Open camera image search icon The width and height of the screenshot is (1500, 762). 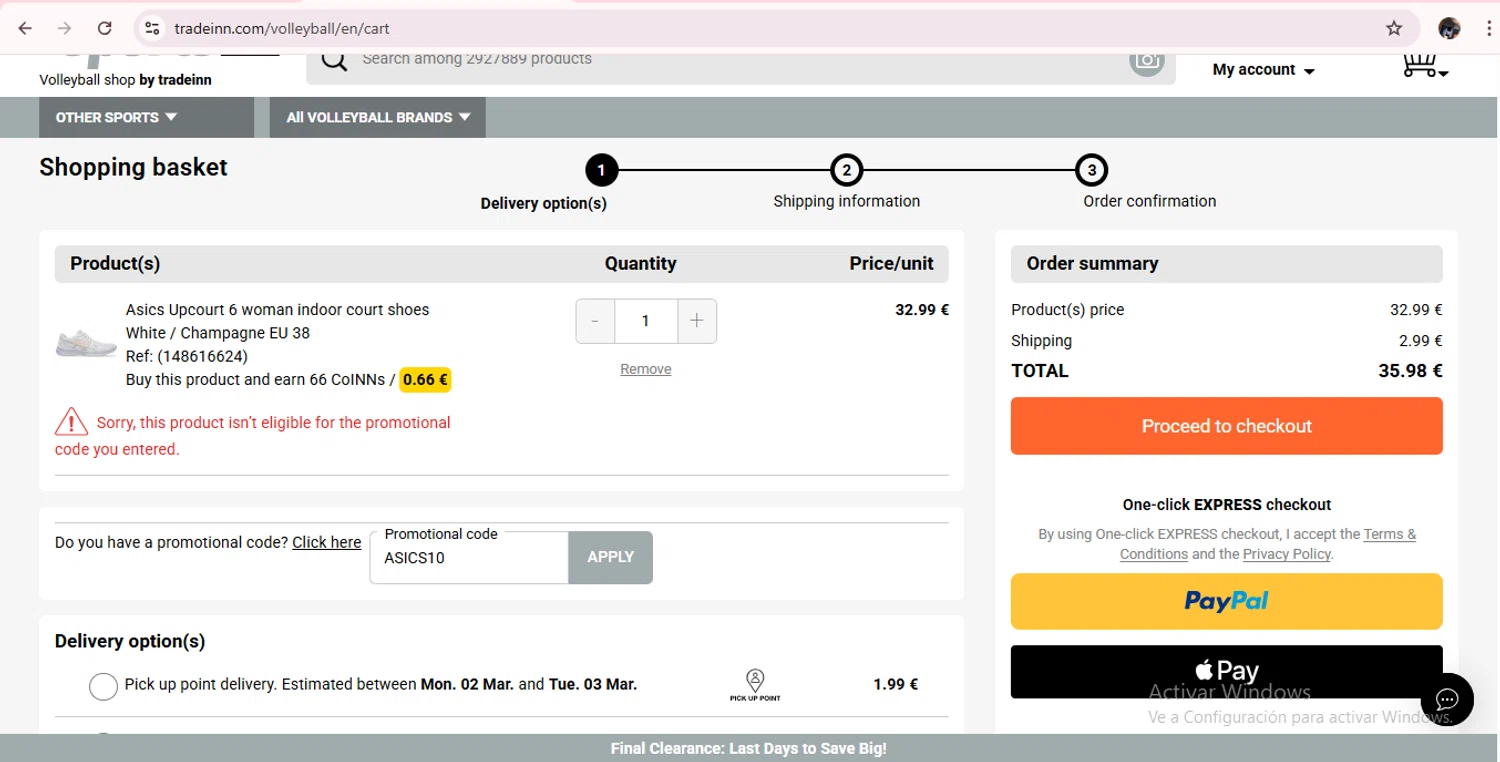(1147, 61)
